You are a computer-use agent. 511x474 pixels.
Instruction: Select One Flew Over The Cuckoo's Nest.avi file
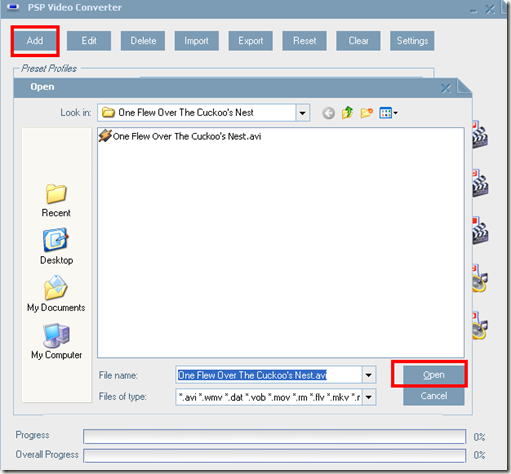[180, 136]
